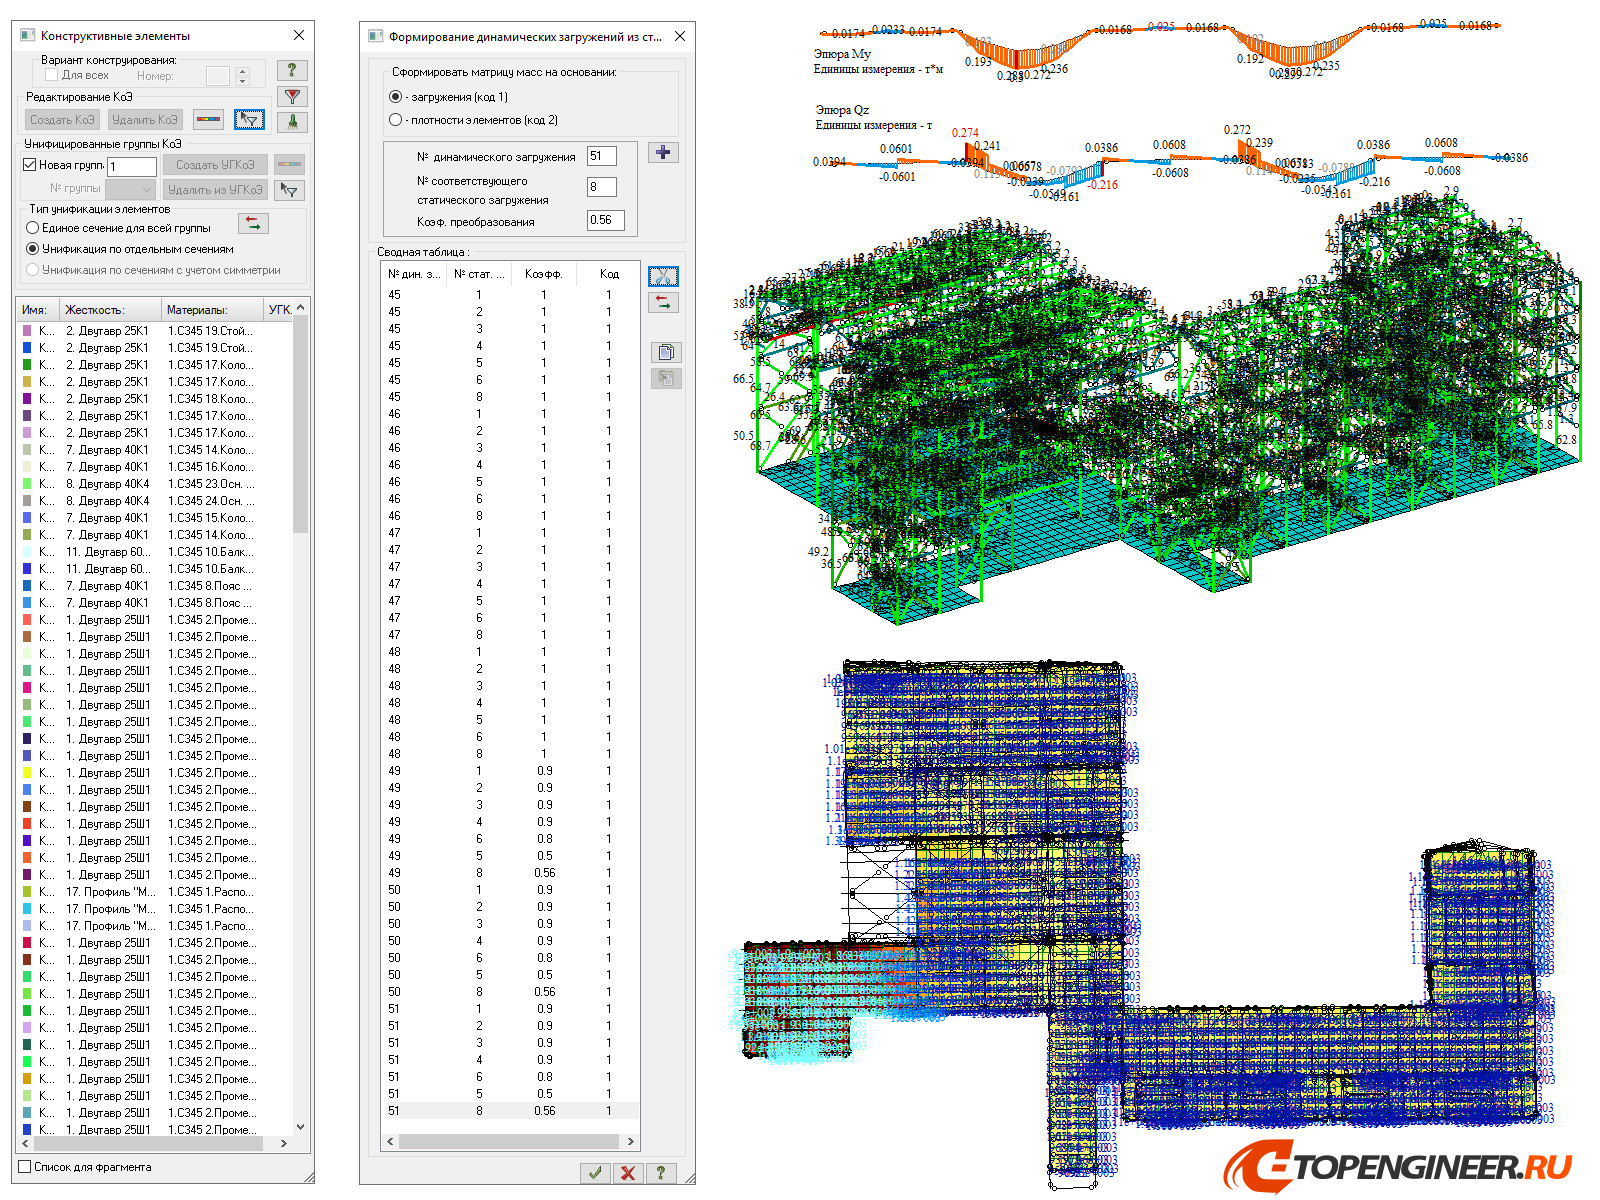Click the red-green exchange arrows icon
This screenshot has width=1600, height=1200.
click(x=663, y=302)
